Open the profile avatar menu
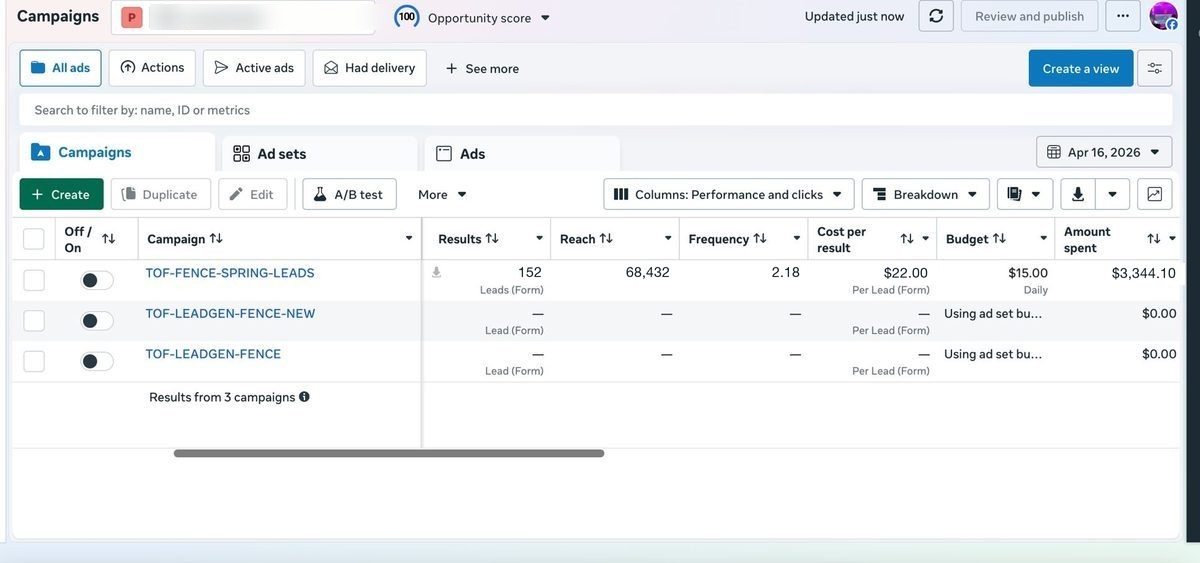This screenshot has height=563, width=1200. tap(1163, 16)
